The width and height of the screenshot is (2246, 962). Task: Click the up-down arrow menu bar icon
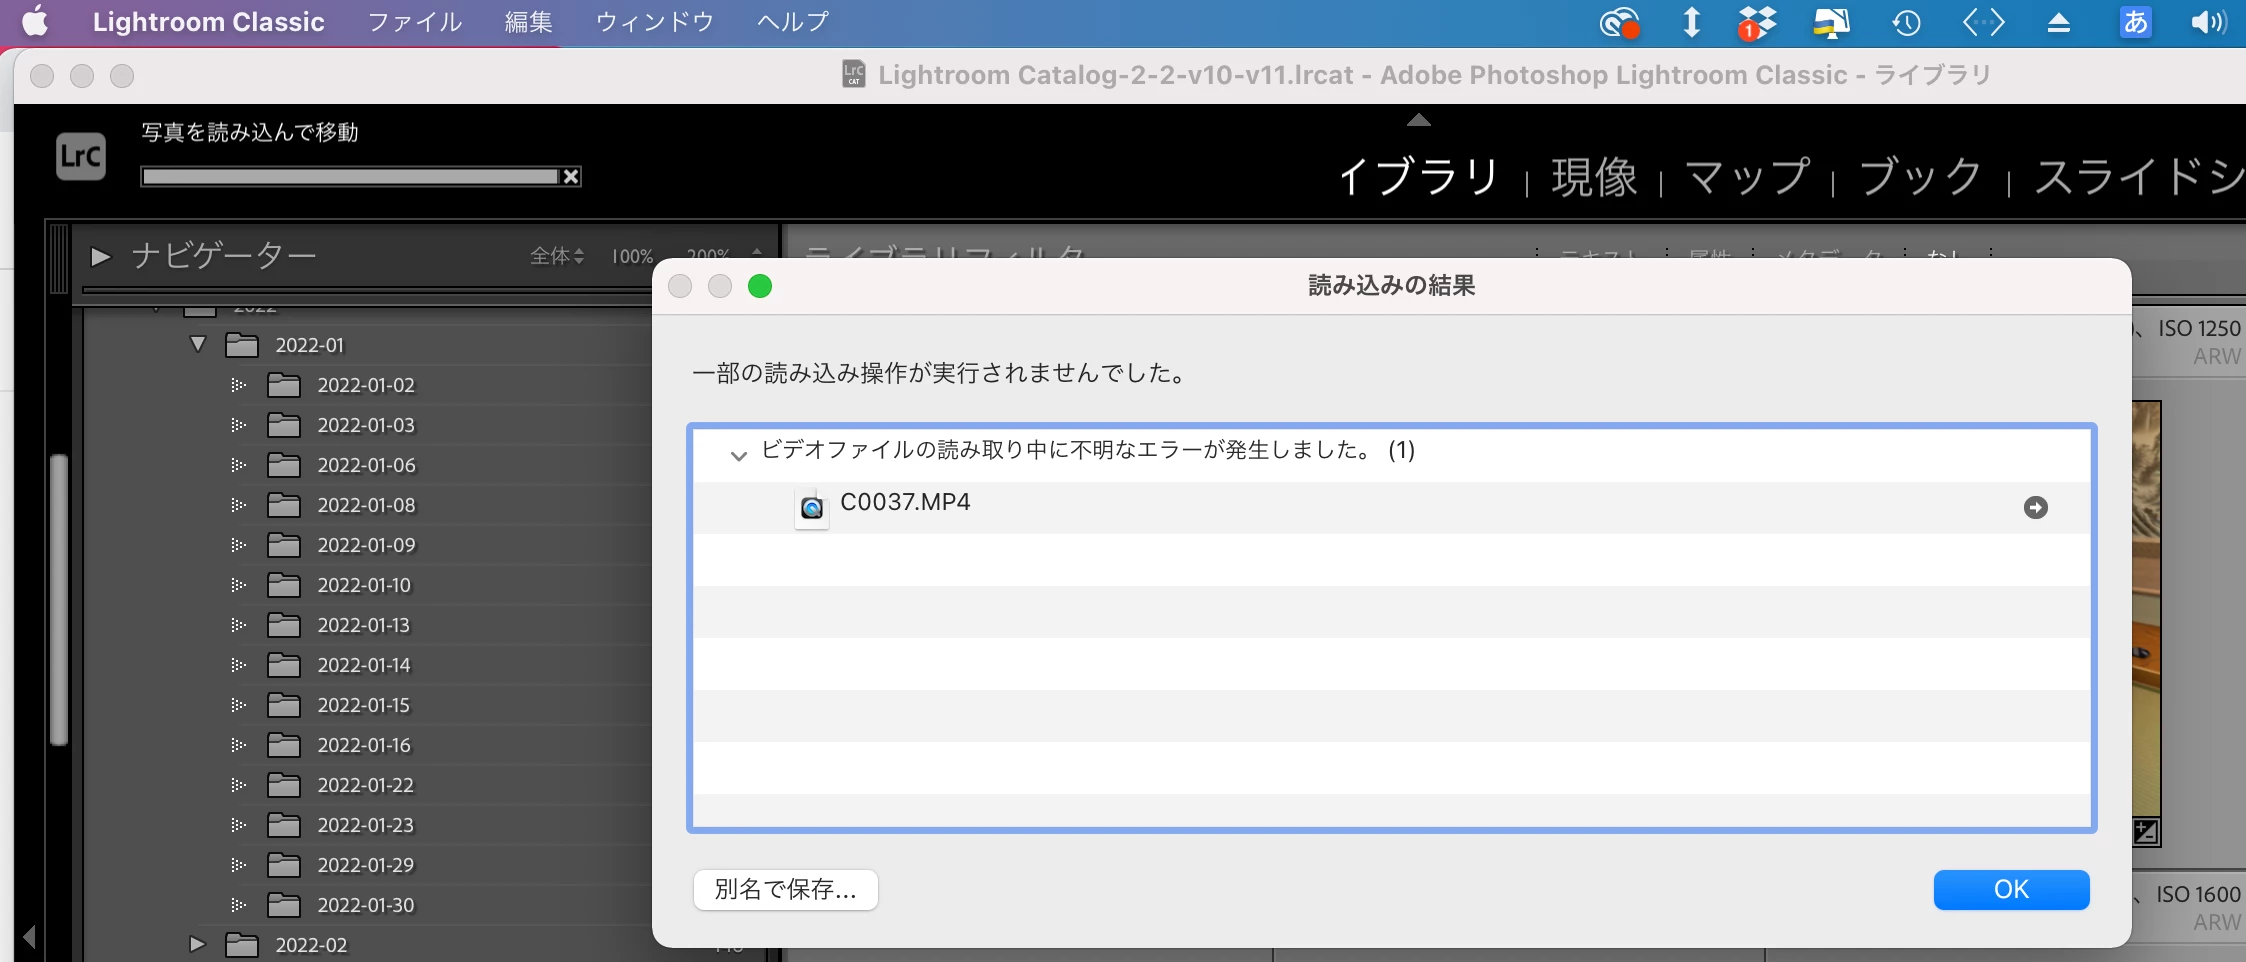coord(1691,22)
